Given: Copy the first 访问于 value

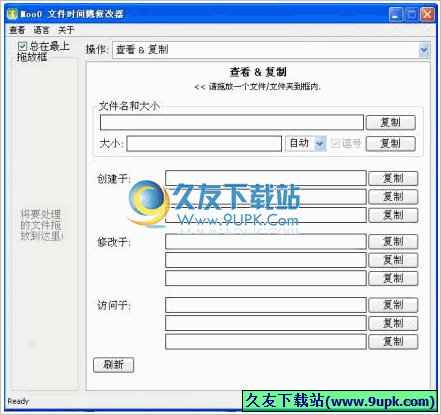Looking at the screenshot, I should pos(393,305).
